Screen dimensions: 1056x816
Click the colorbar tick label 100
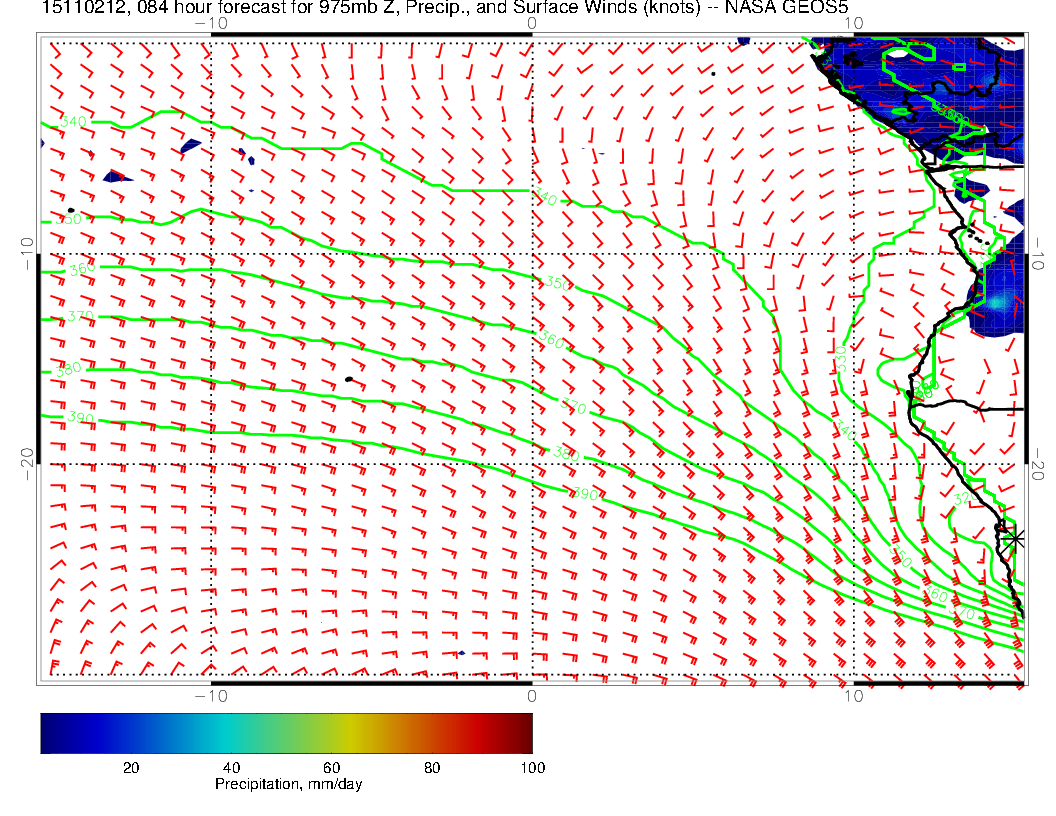[x=532, y=767]
